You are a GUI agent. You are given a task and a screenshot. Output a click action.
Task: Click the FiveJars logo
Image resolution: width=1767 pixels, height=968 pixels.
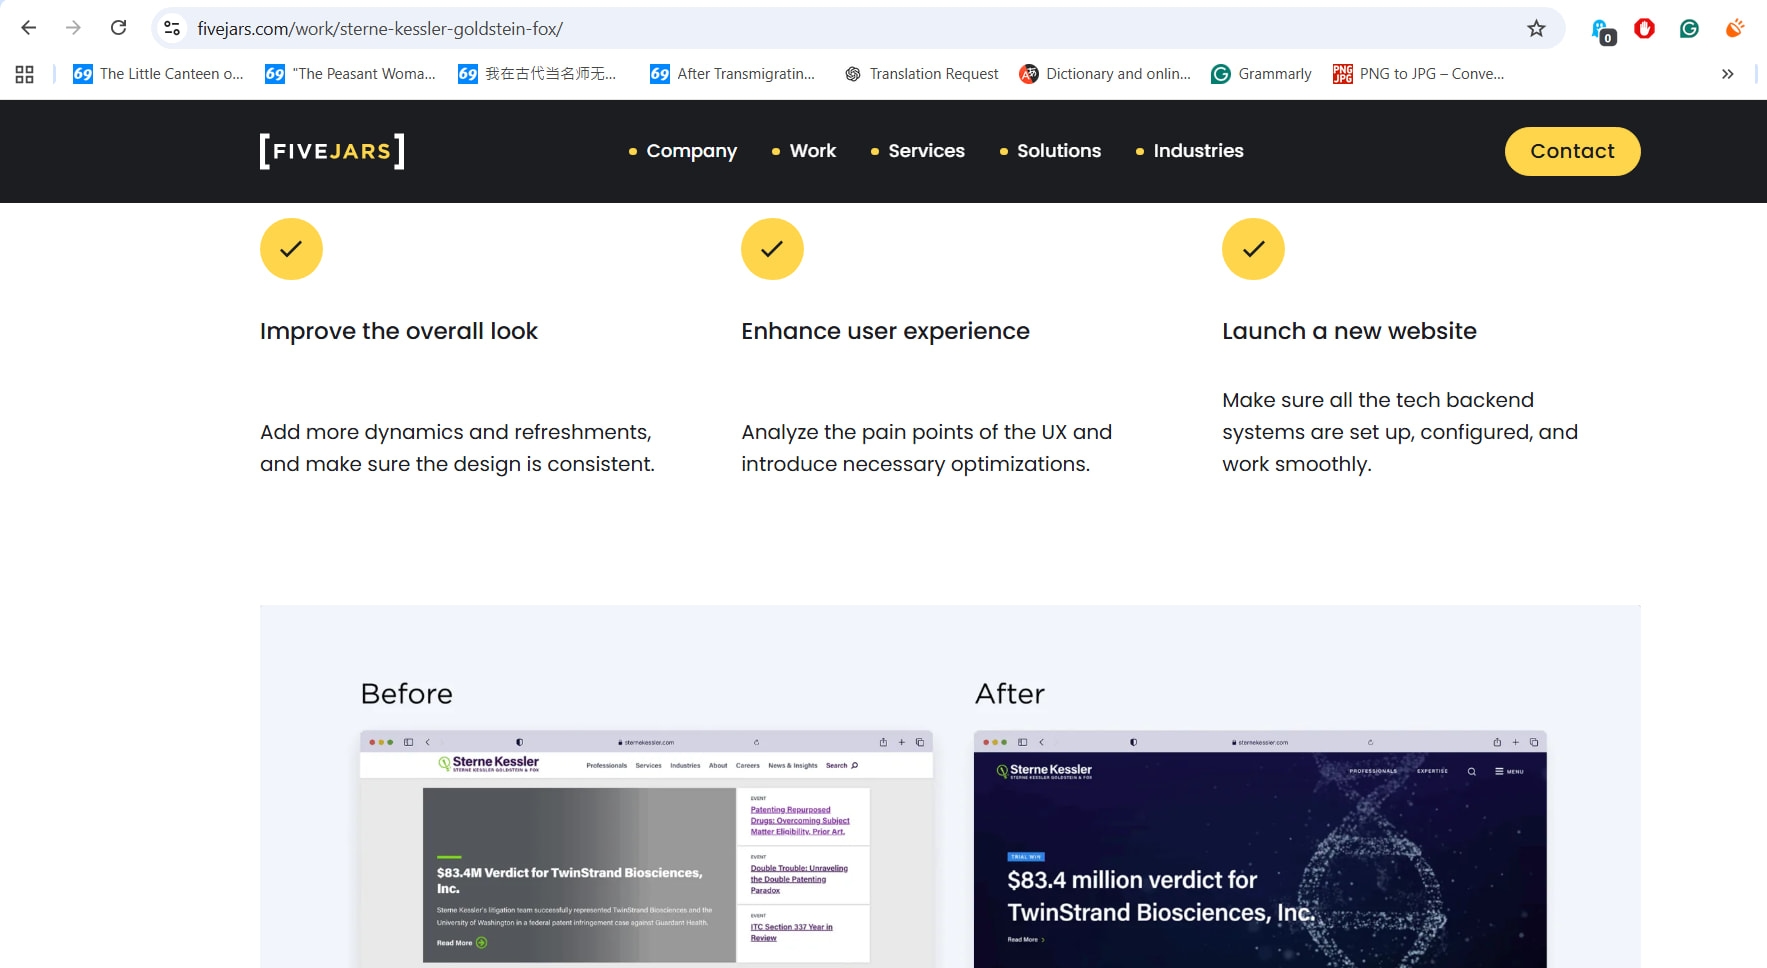click(x=332, y=151)
